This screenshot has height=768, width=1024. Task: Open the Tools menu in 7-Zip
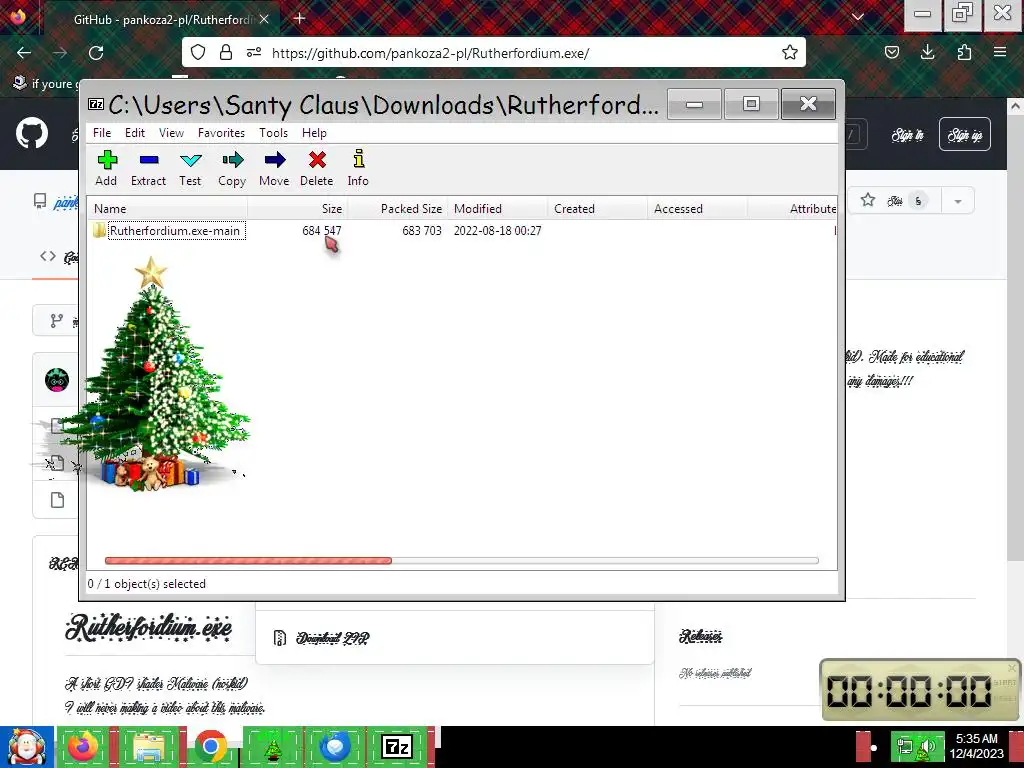pos(273,133)
